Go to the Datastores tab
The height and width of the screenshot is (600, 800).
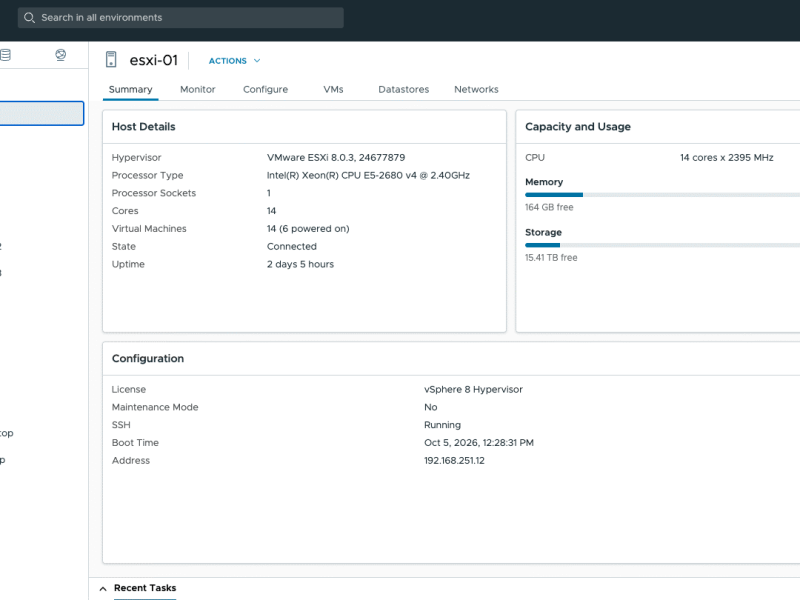tap(404, 89)
